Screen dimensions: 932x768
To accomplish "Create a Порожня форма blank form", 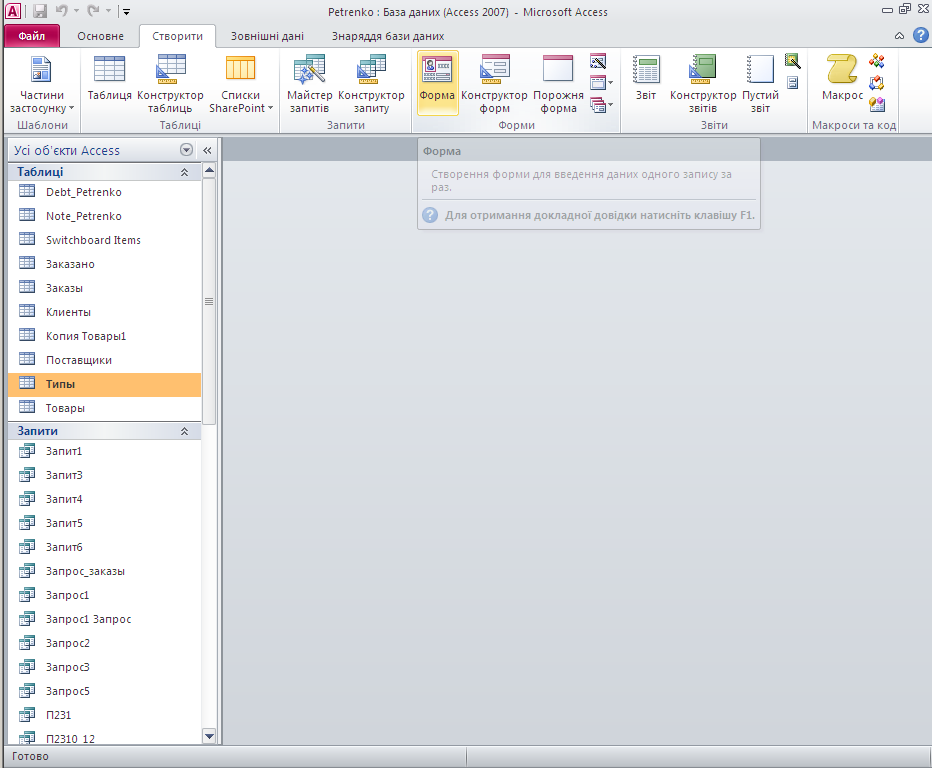I will click(x=558, y=83).
